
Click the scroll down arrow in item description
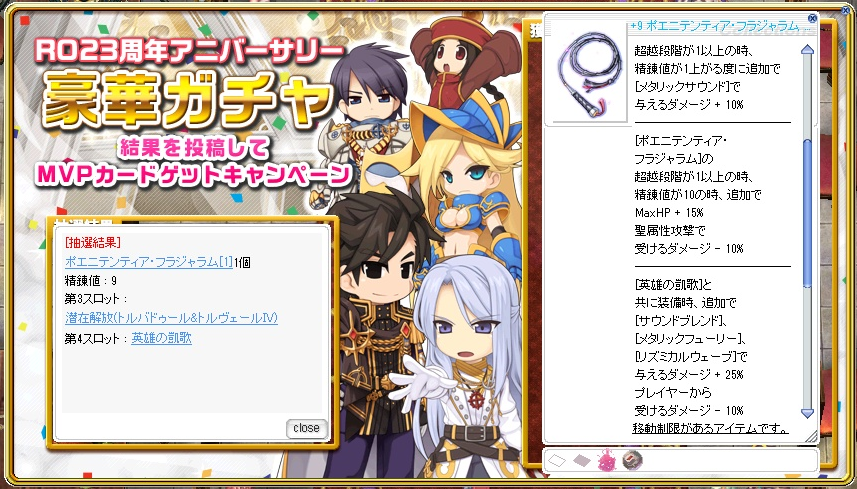pos(807,413)
